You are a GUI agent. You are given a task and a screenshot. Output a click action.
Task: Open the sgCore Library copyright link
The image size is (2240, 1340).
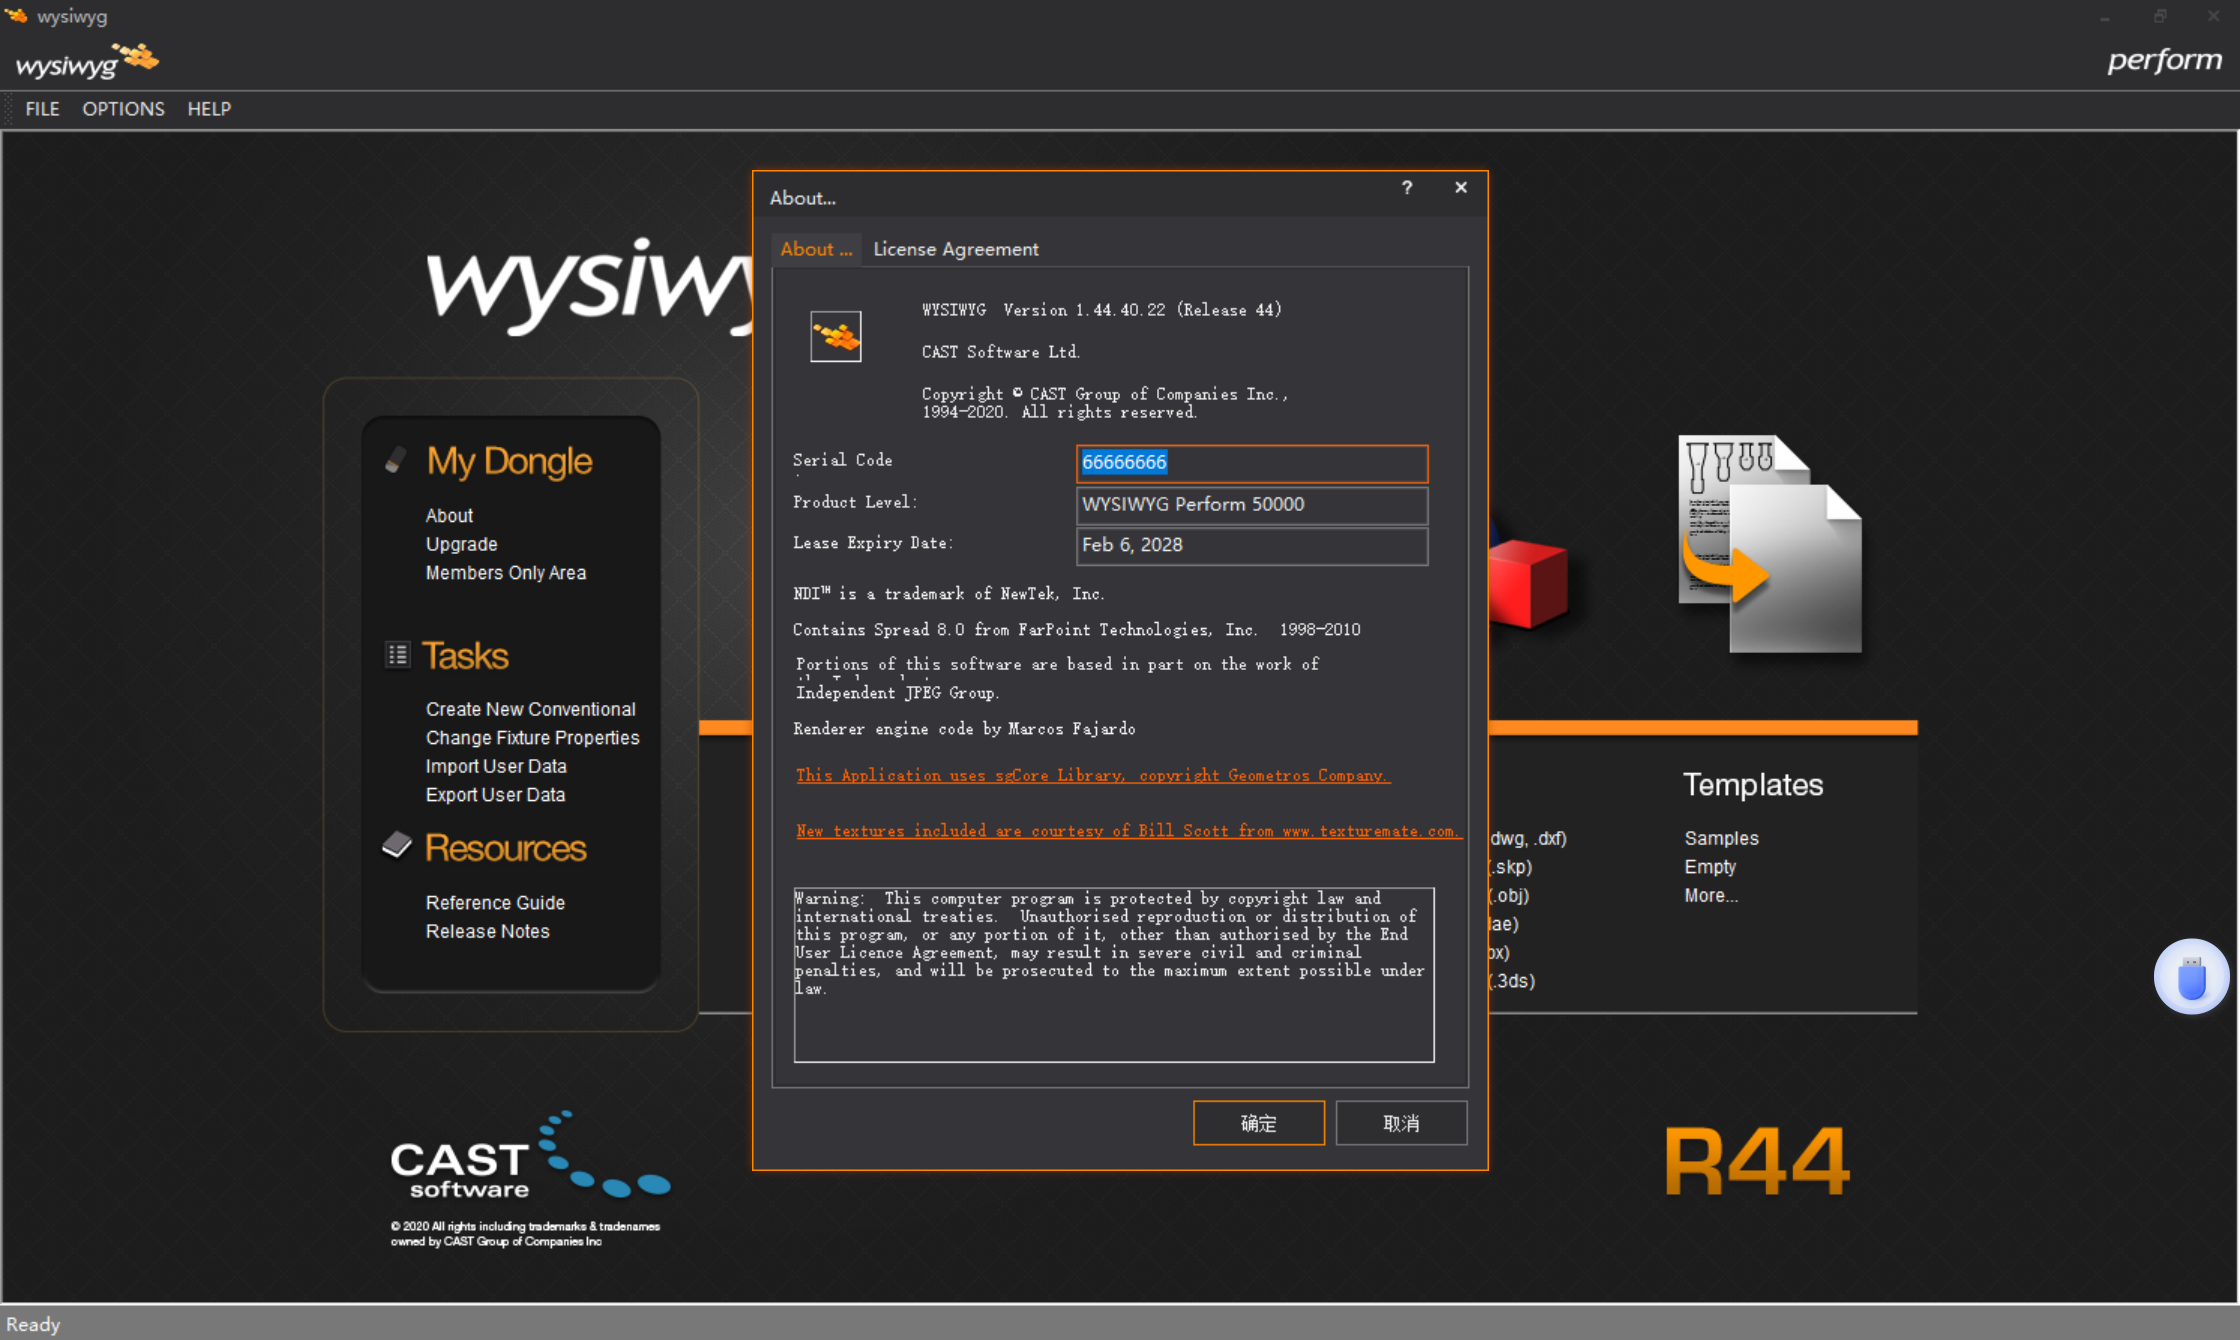pyautogui.click(x=1092, y=775)
